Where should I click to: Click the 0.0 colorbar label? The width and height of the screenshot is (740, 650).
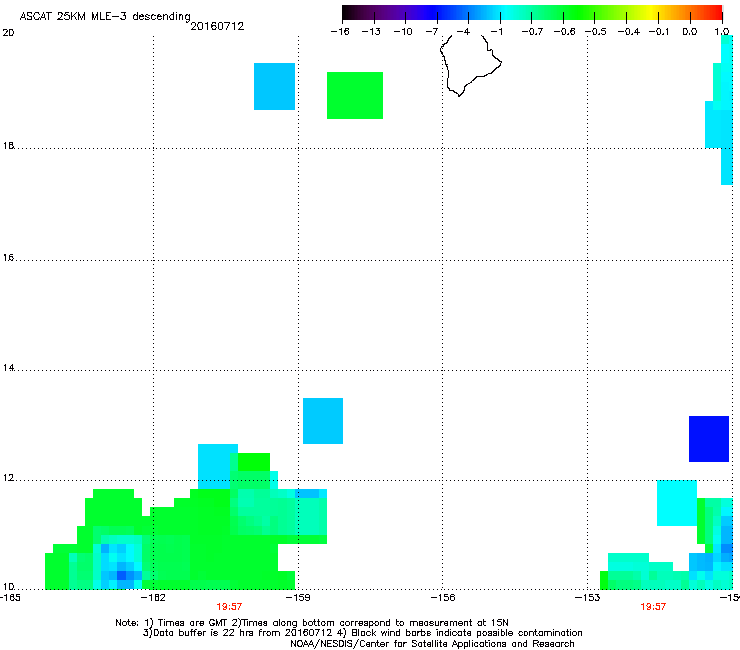[690, 32]
